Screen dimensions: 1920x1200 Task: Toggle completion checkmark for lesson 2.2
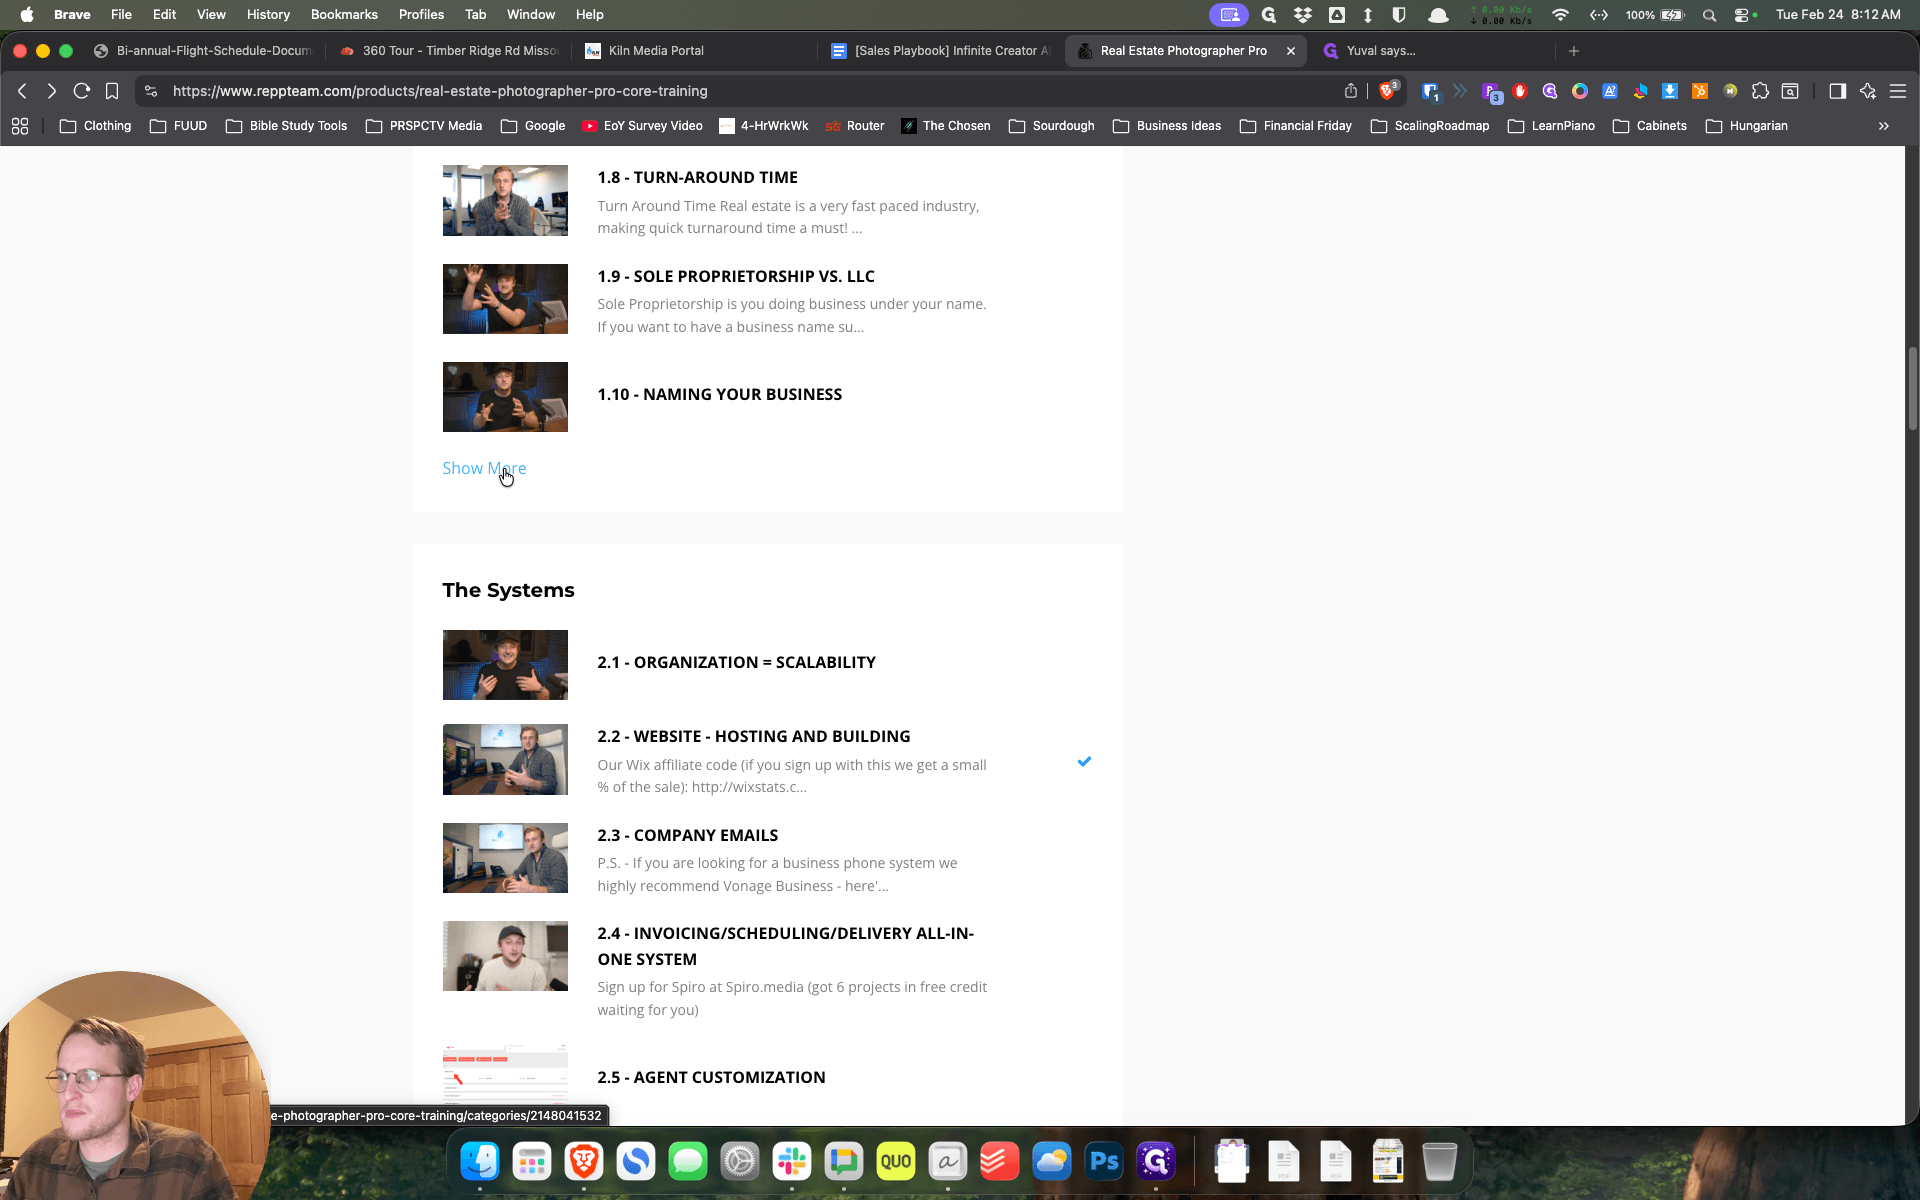[1084, 761]
